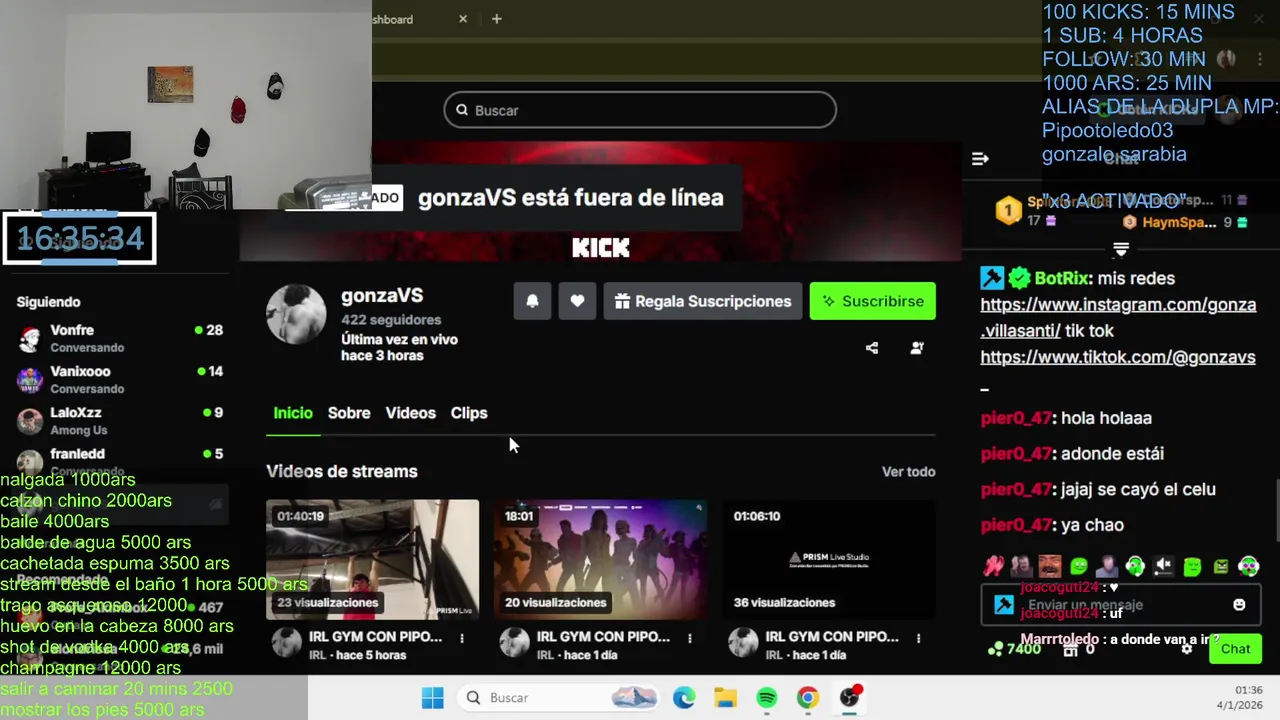Click the report user icon next to share
The height and width of the screenshot is (720, 1280).
(917, 348)
